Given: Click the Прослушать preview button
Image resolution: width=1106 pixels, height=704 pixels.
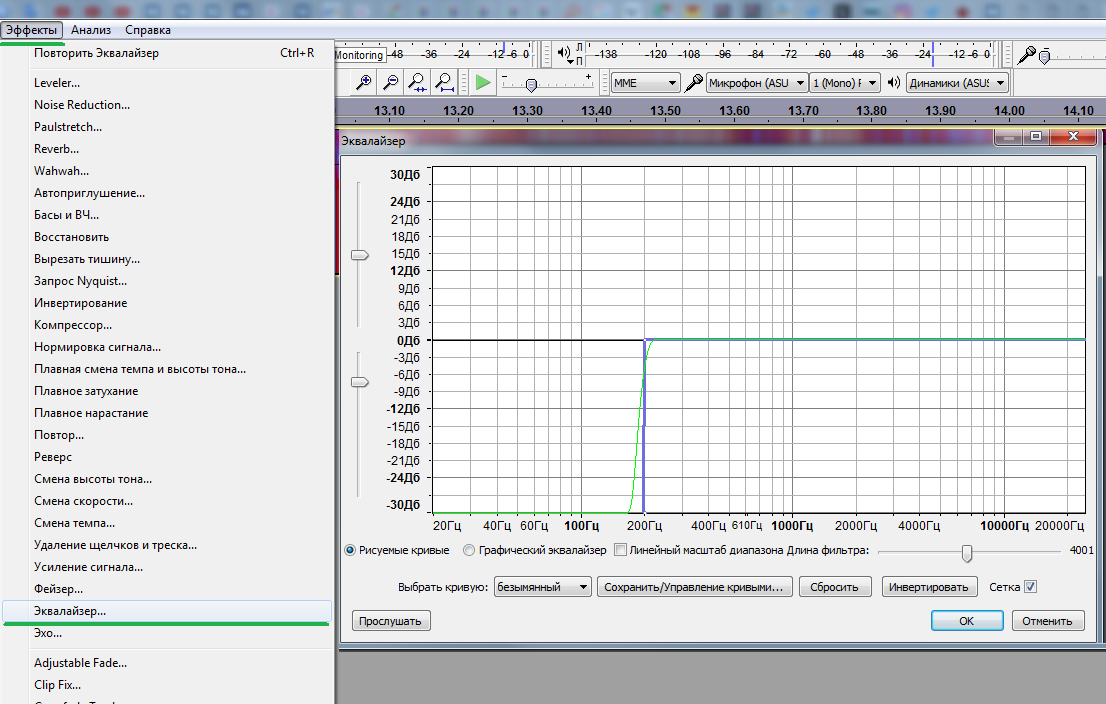Looking at the screenshot, I should coord(391,621).
